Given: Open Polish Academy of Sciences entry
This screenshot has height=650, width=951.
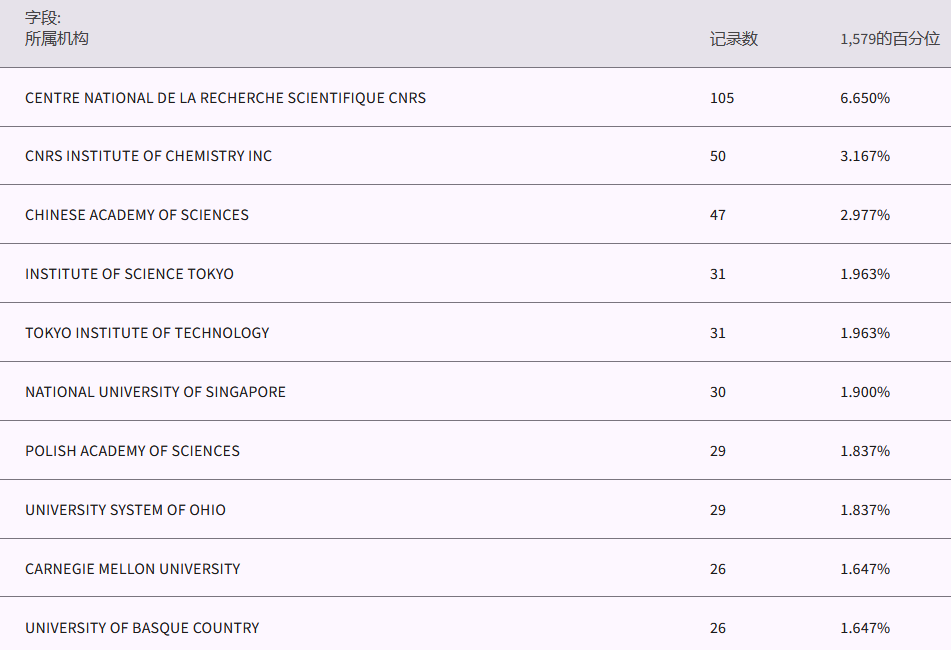Looking at the screenshot, I should click(x=132, y=451).
